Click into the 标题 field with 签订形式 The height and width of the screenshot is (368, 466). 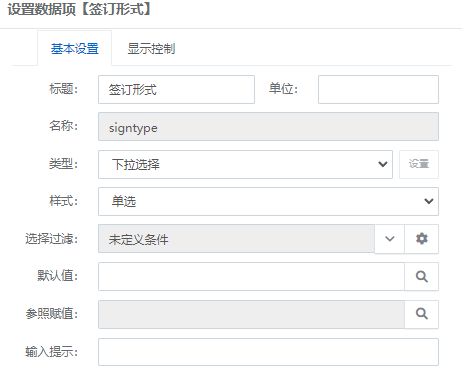[176, 89]
